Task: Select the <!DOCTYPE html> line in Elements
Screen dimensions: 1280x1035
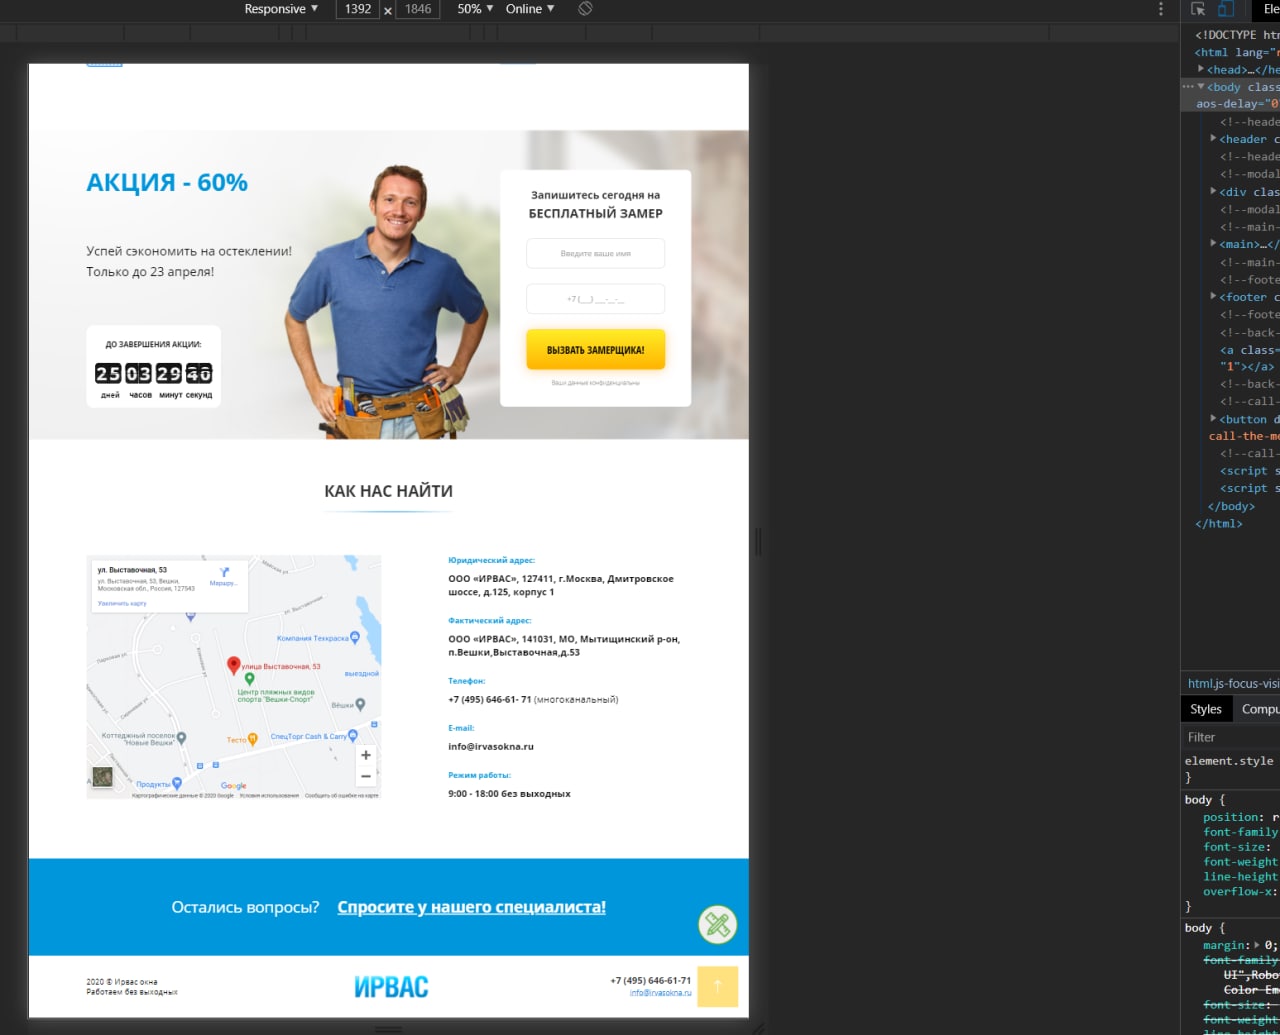Action: coord(1237,35)
